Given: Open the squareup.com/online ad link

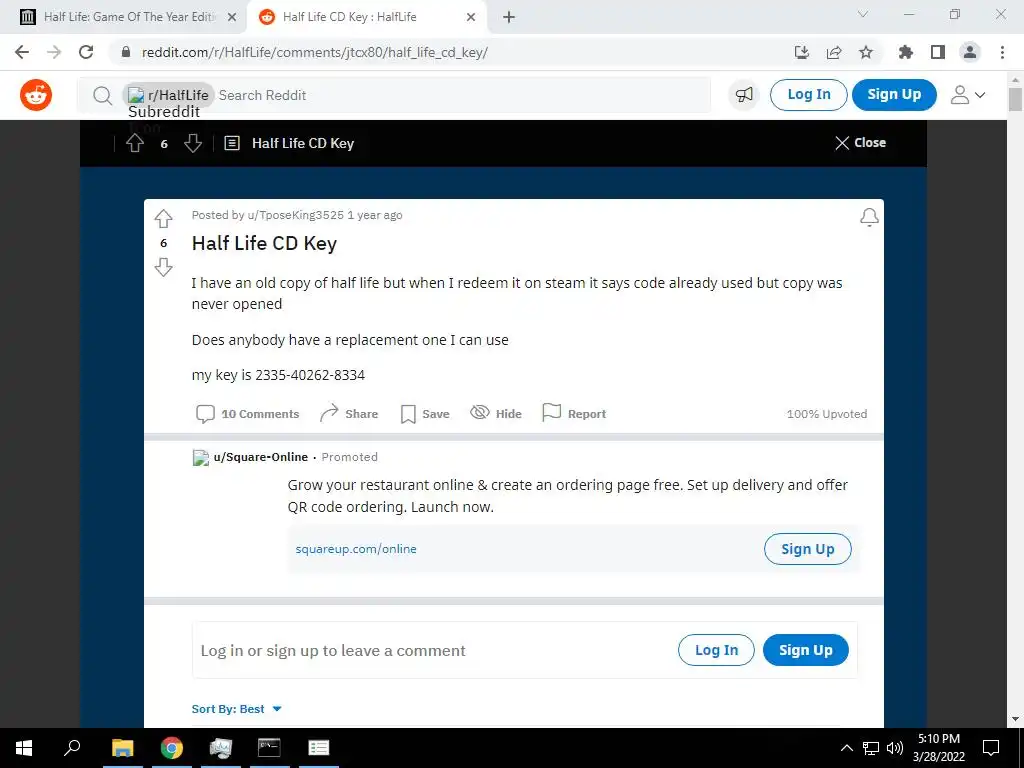Looking at the screenshot, I should [356, 549].
